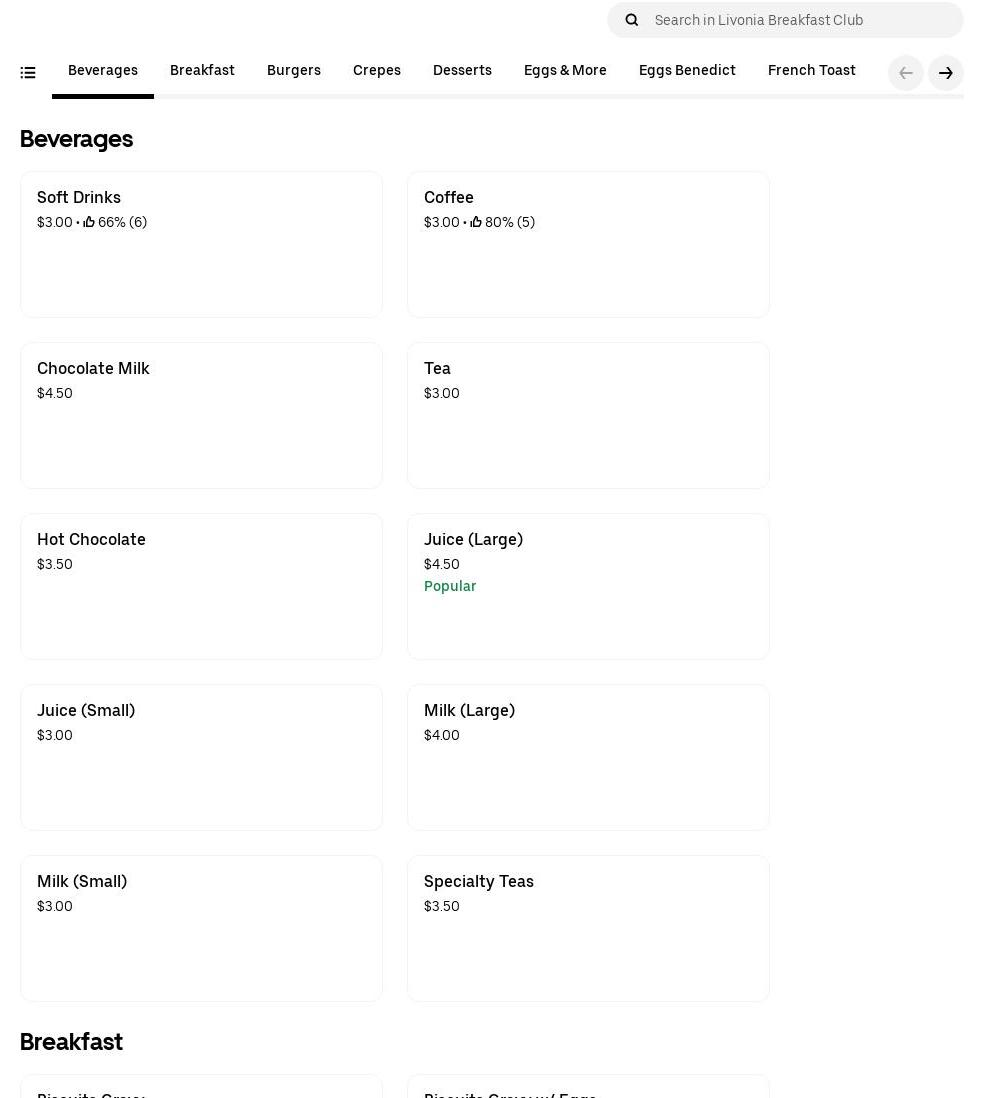This screenshot has height=1098, width=984.
Task: Click the thumbs-up rating on Soft Drinks
Action: click(x=90, y=223)
